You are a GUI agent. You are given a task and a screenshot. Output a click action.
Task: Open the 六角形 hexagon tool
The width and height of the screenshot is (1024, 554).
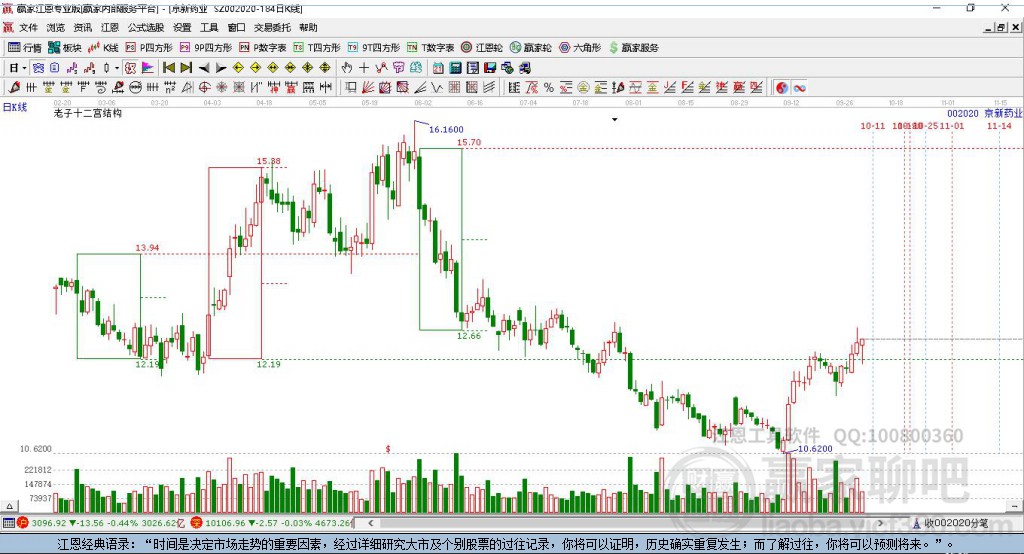(580, 48)
